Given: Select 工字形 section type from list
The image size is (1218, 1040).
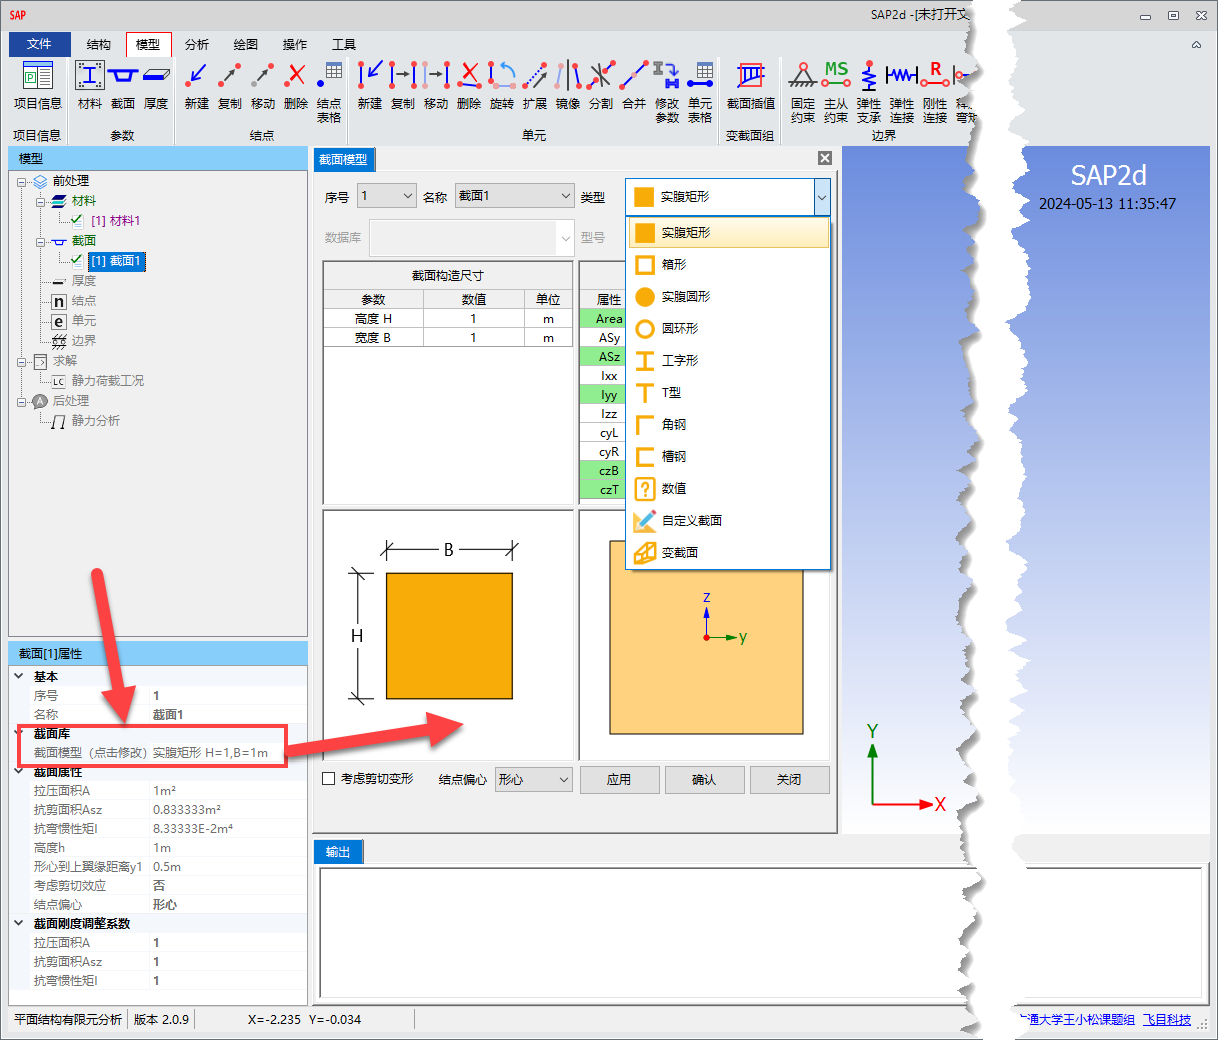Looking at the screenshot, I should (x=729, y=360).
